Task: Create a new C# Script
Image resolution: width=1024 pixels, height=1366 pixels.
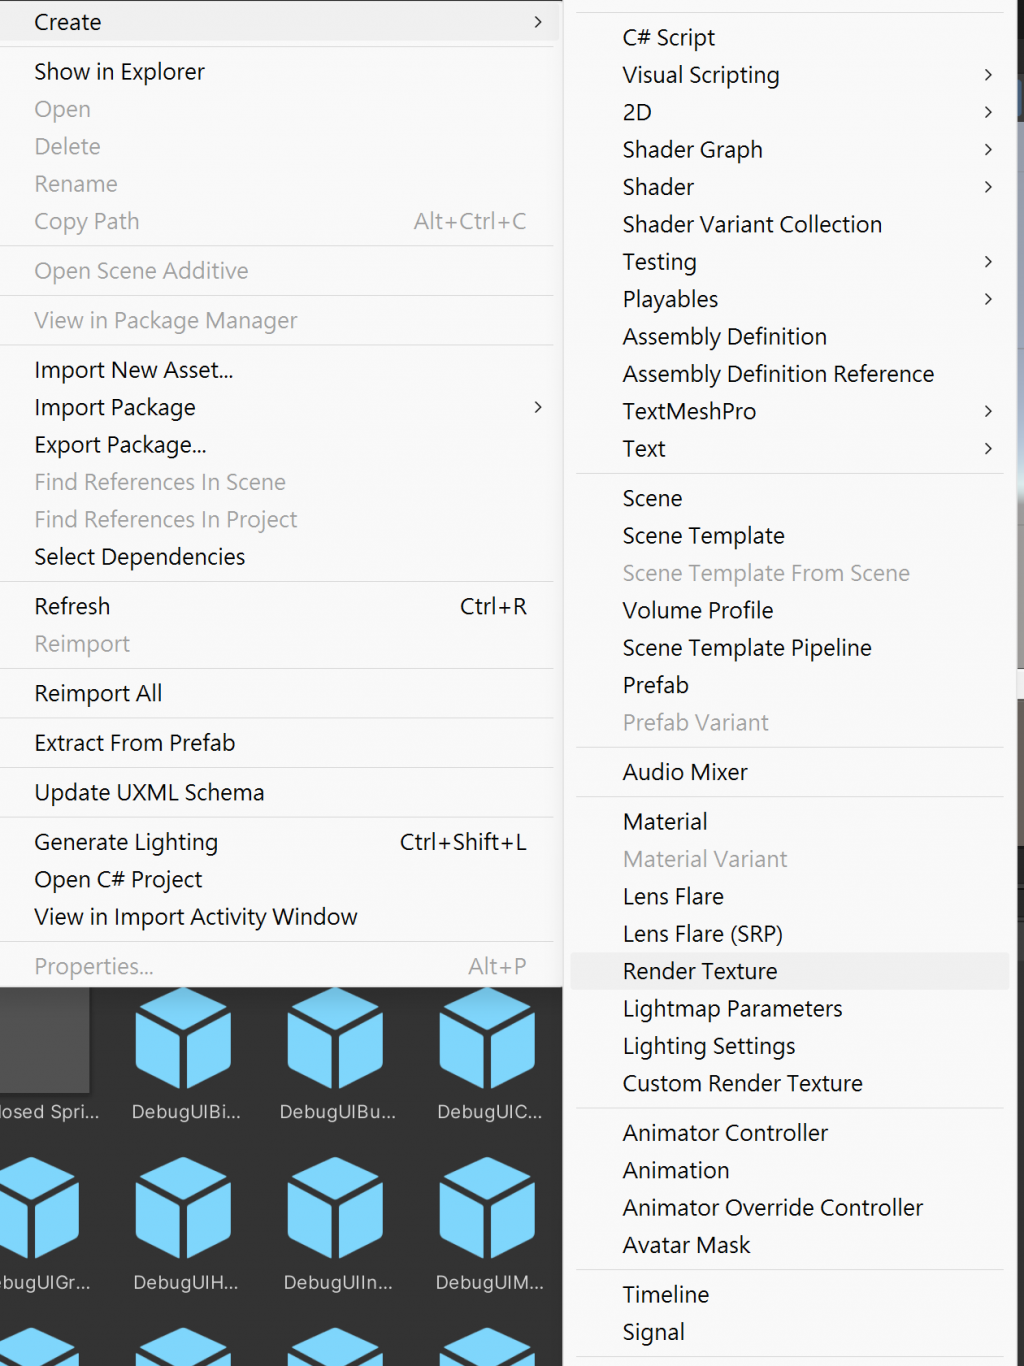Action: pos(669,38)
